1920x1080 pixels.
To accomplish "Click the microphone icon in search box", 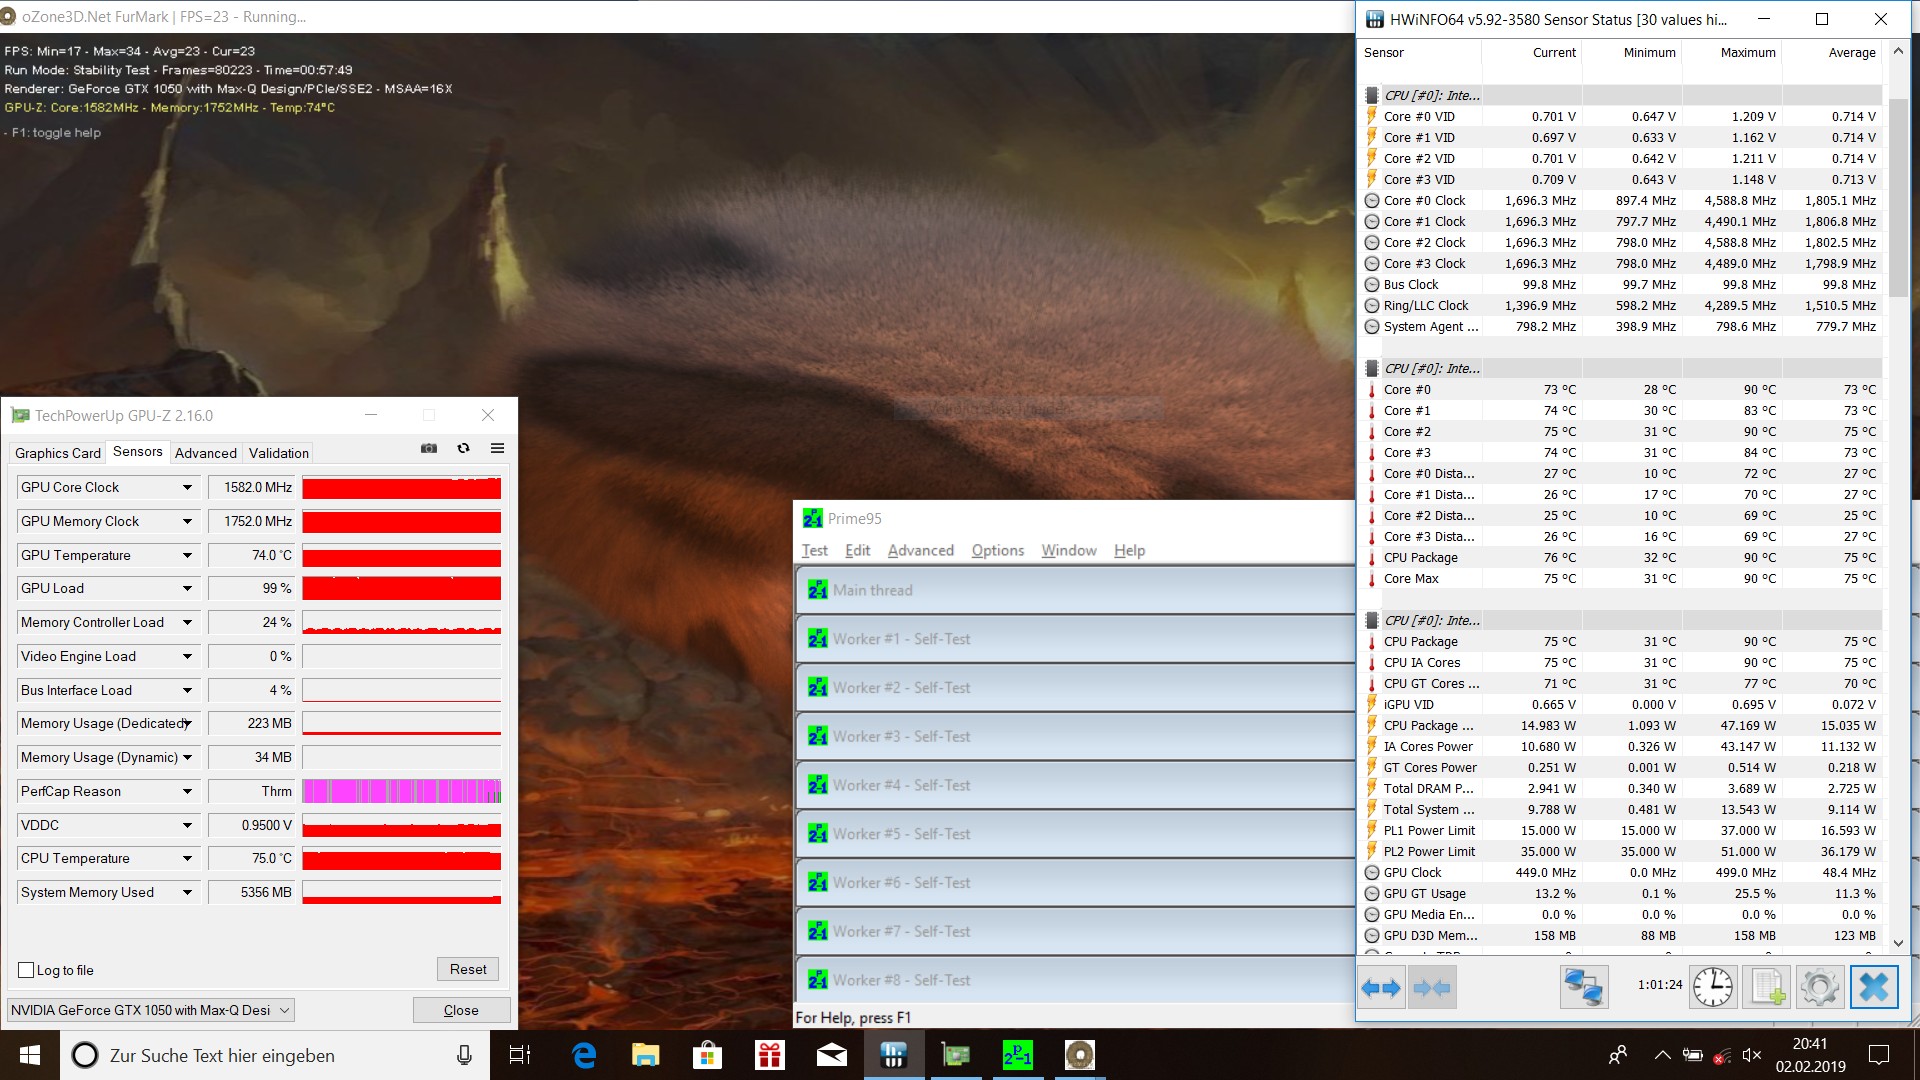I will [x=464, y=1055].
